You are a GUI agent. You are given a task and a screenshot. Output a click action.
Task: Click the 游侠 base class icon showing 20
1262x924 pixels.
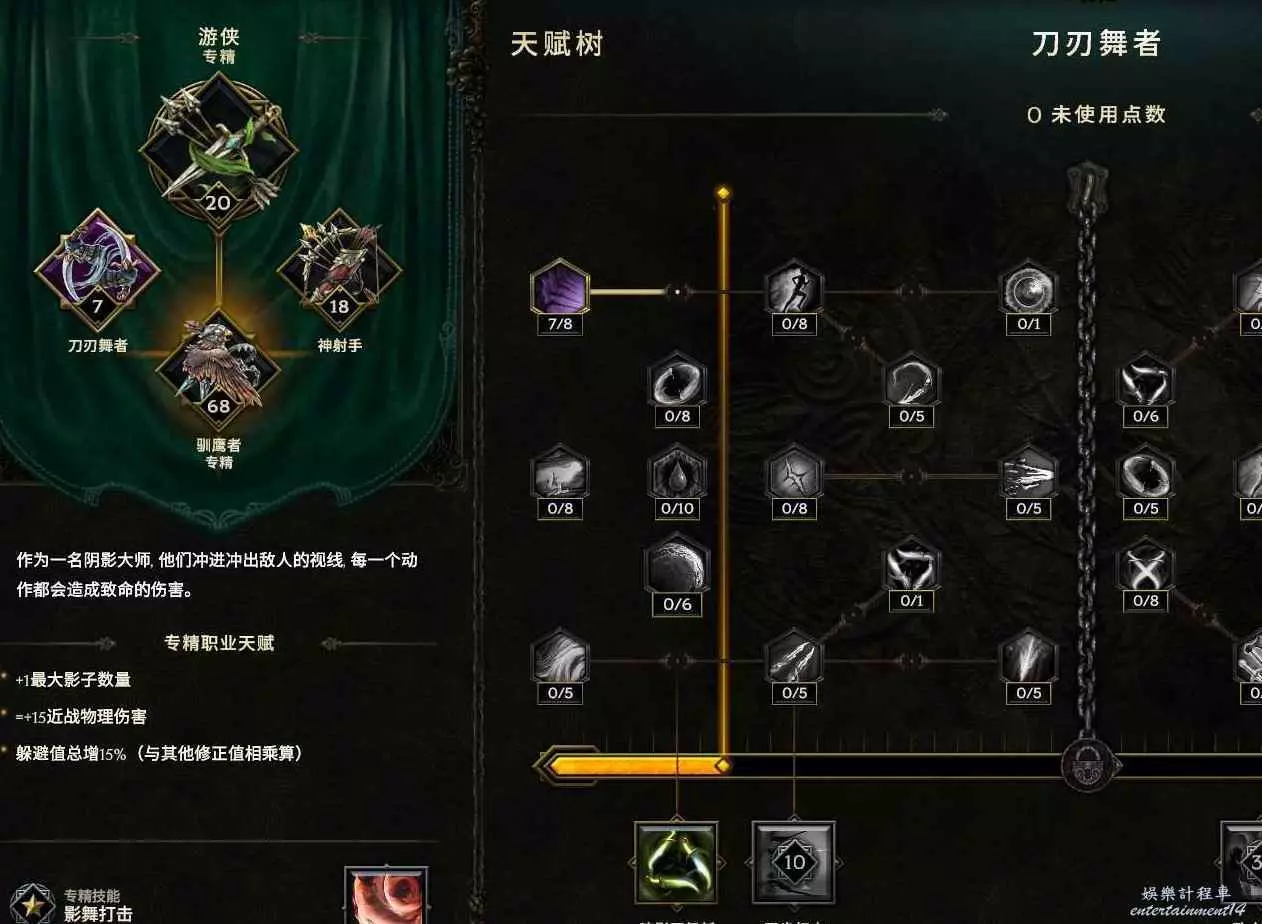point(218,151)
